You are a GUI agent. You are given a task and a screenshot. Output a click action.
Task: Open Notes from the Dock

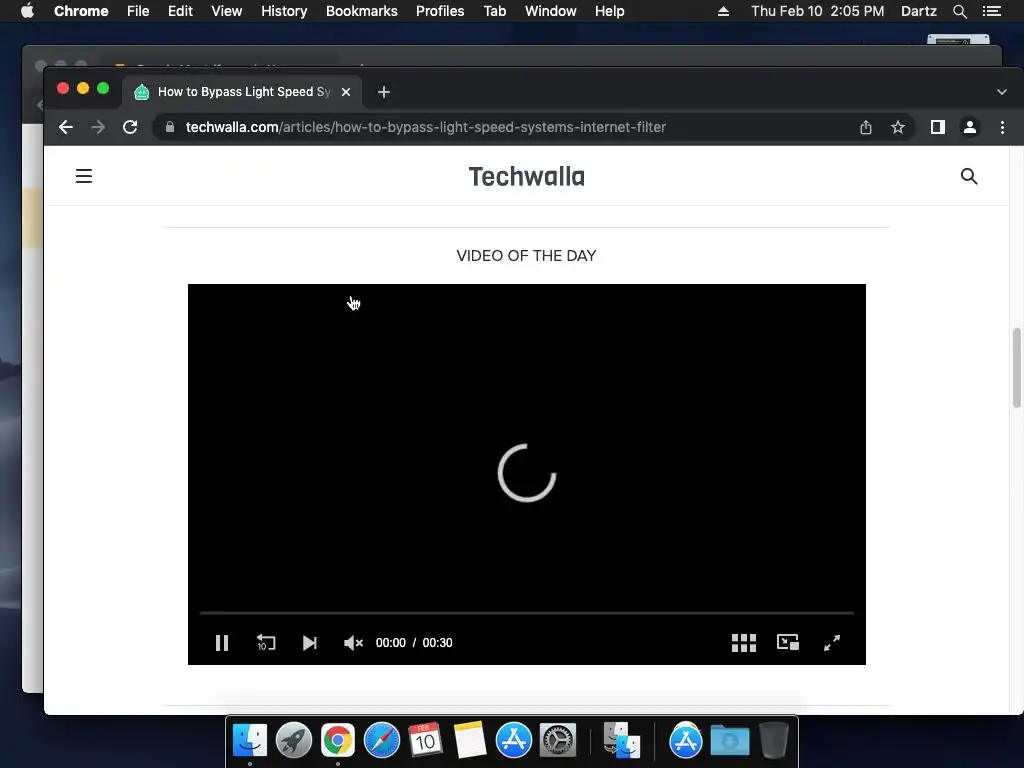(x=470, y=741)
